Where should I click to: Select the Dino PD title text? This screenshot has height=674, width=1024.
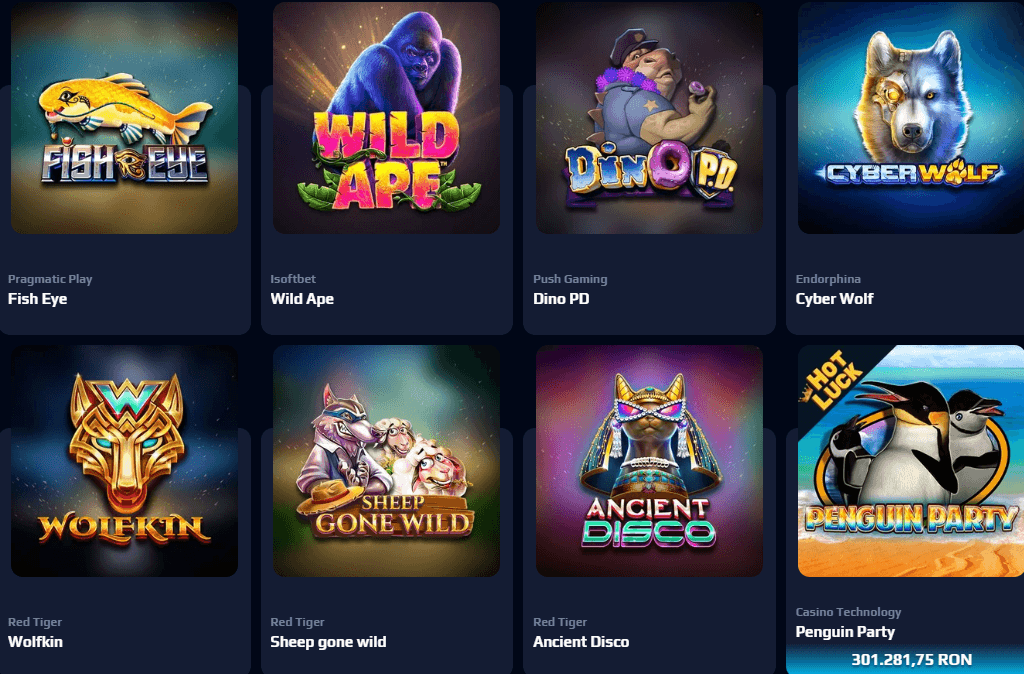[561, 299]
